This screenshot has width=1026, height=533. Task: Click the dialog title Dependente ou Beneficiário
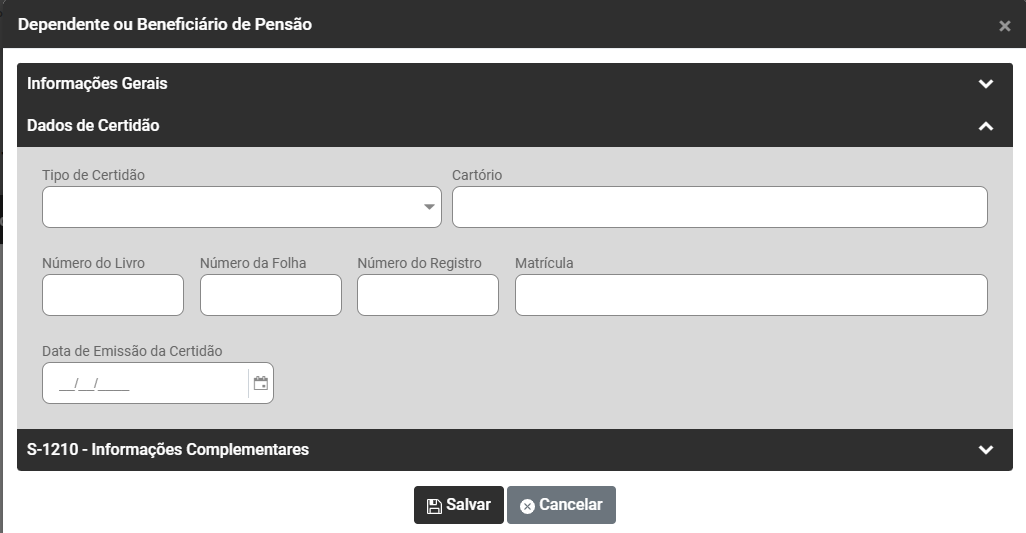point(165,24)
